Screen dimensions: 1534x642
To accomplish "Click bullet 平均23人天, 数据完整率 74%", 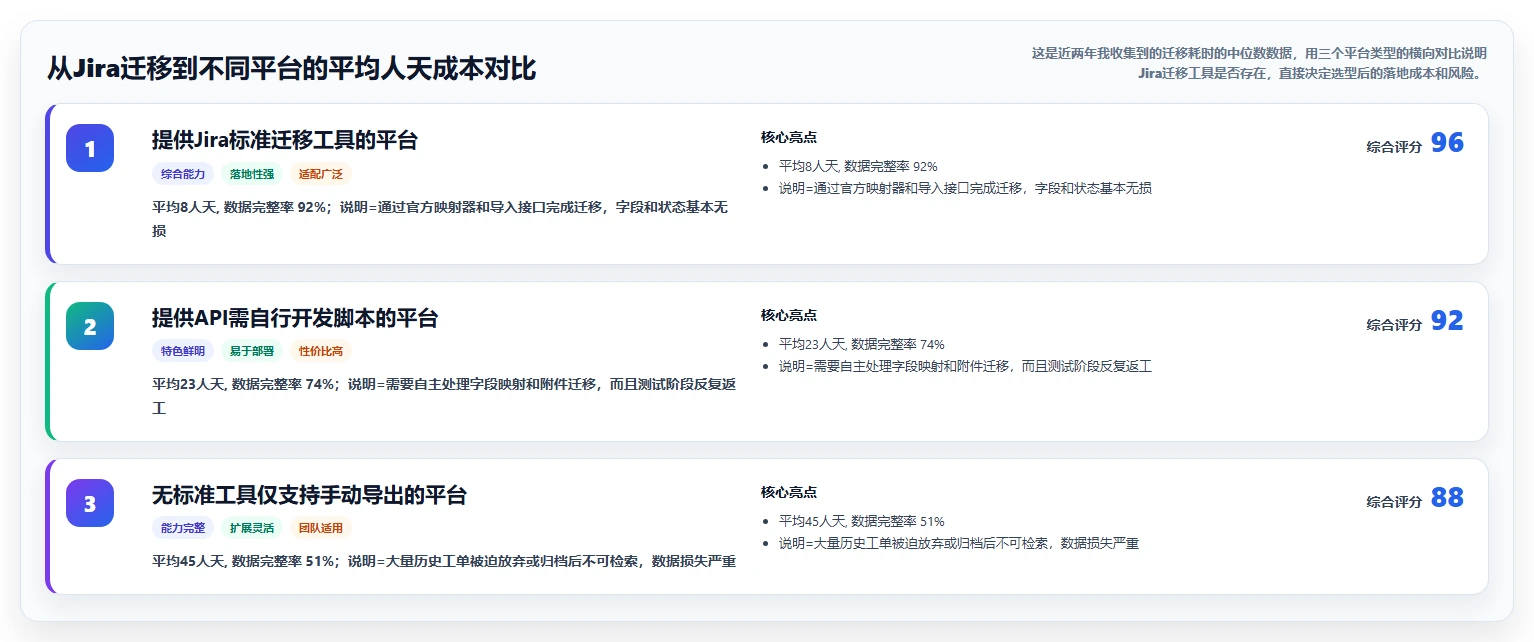I will [x=862, y=344].
